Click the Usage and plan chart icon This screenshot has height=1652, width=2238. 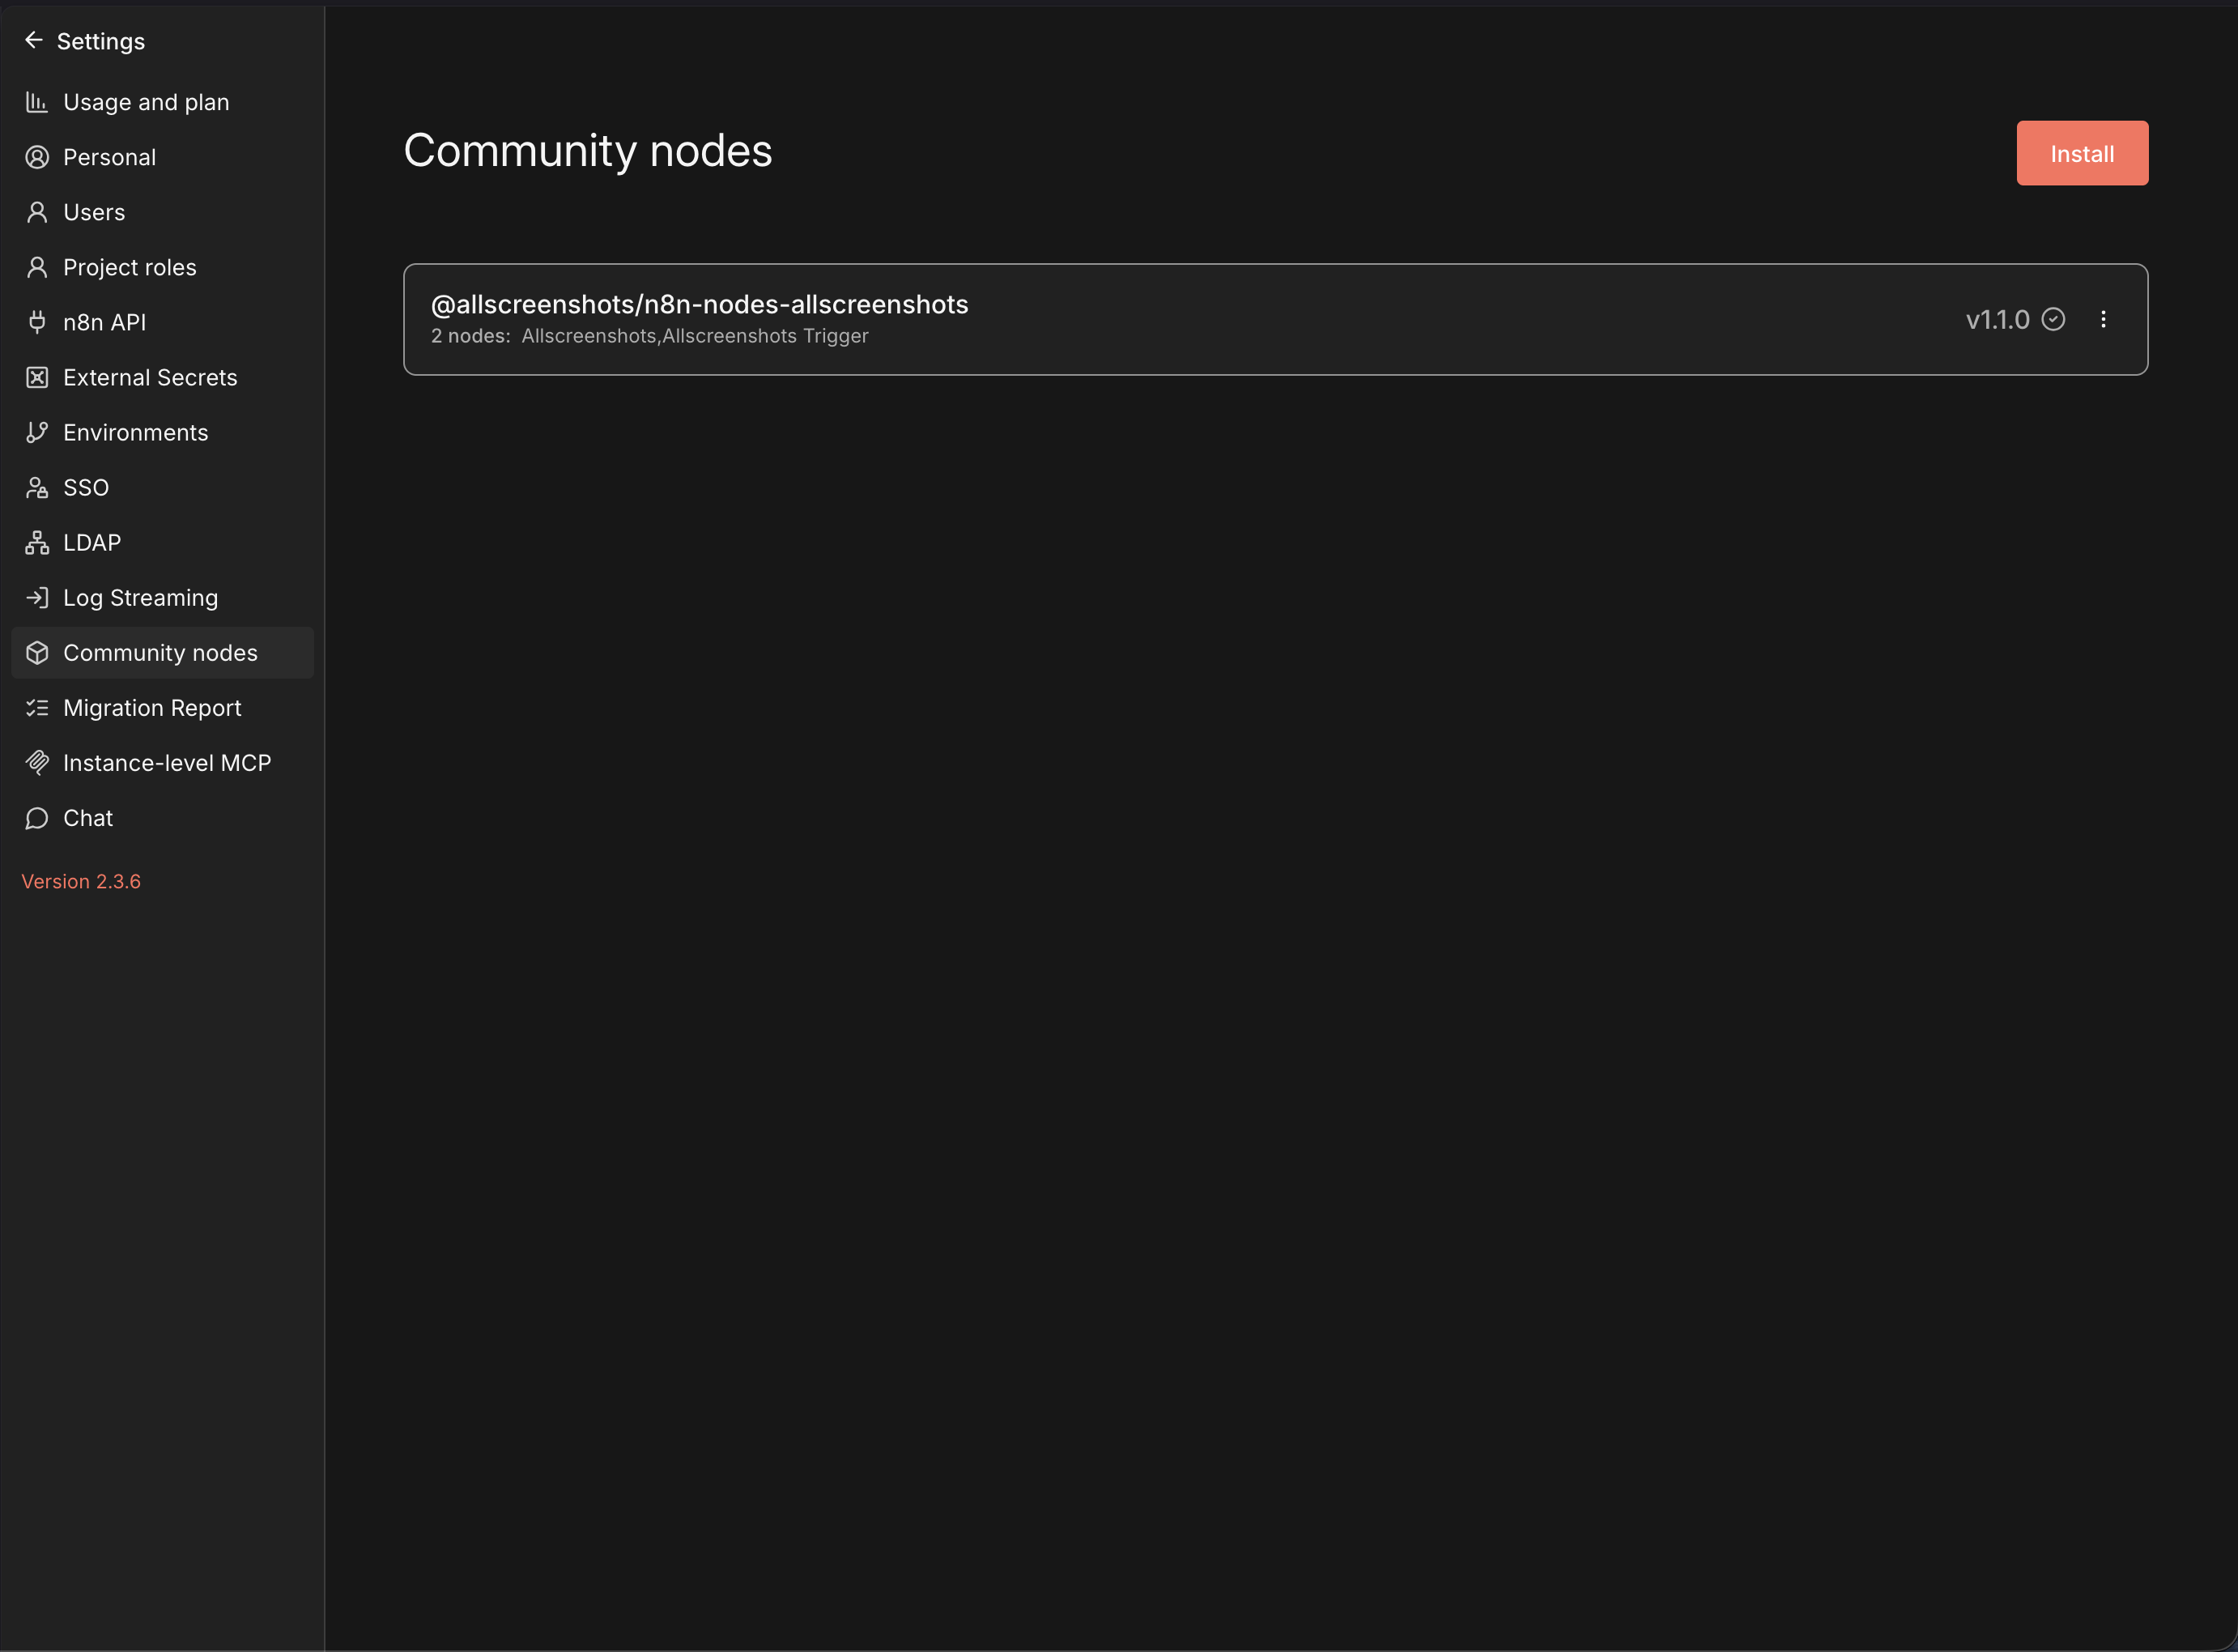37,102
